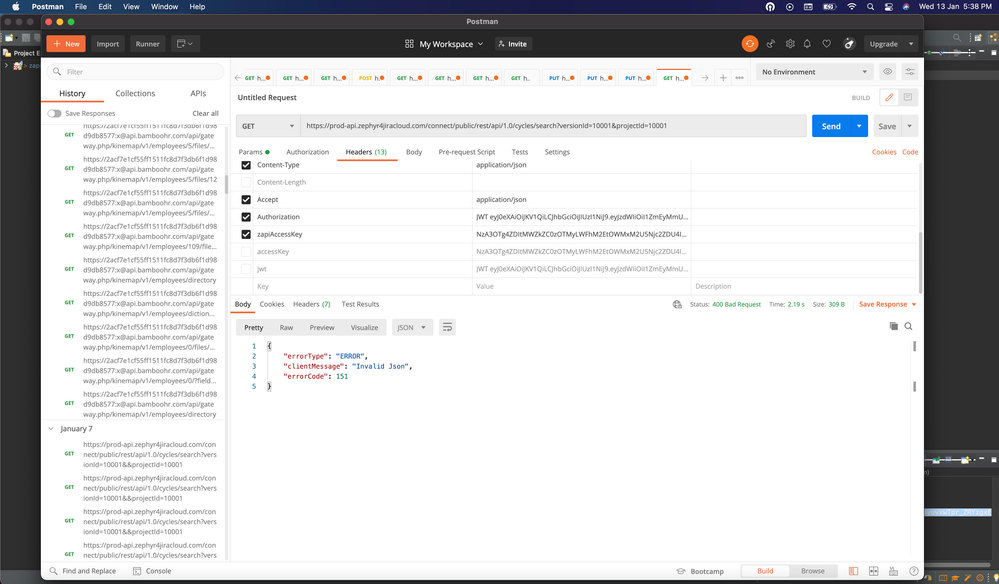The height and width of the screenshot is (584, 999).
Task: Copy response using the copy icon
Action: click(x=893, y=326)
